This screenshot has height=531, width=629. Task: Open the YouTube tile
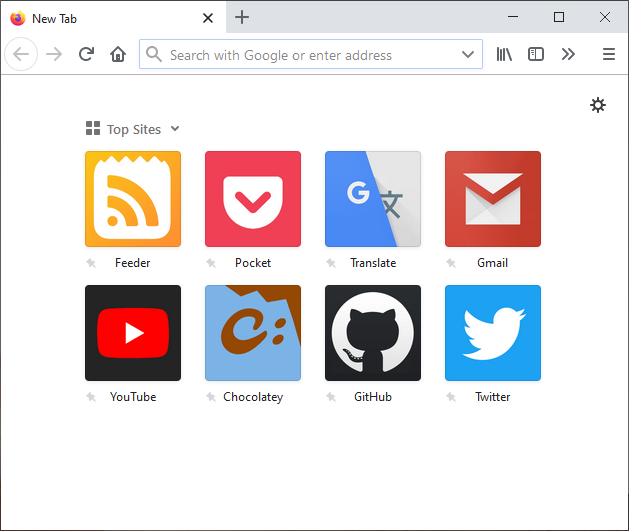[x=133, y=333]
